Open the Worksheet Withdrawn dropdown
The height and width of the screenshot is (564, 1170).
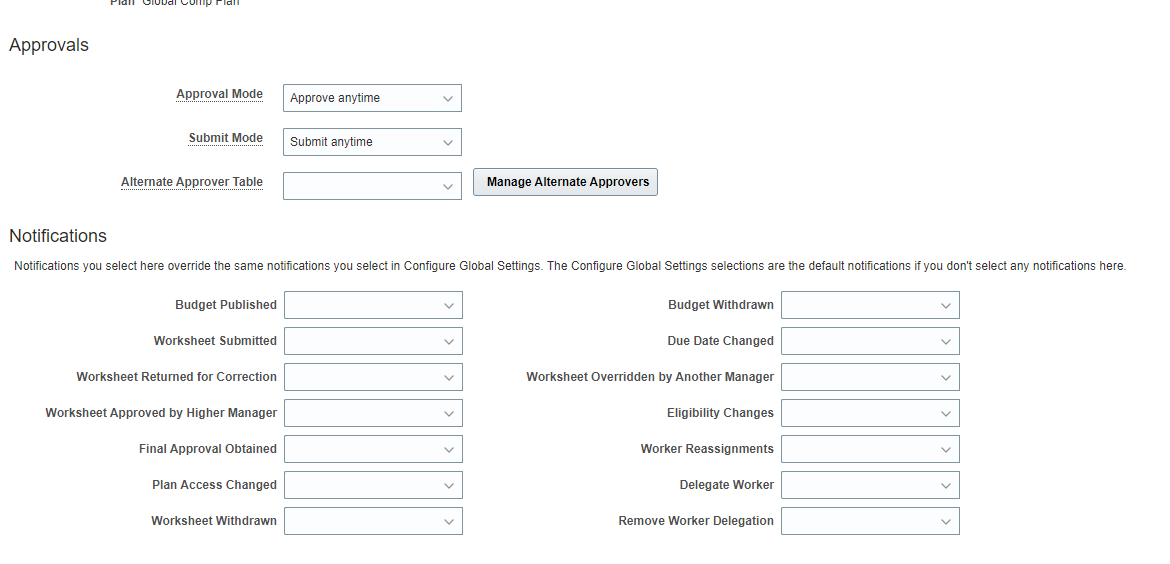(373, 521)
